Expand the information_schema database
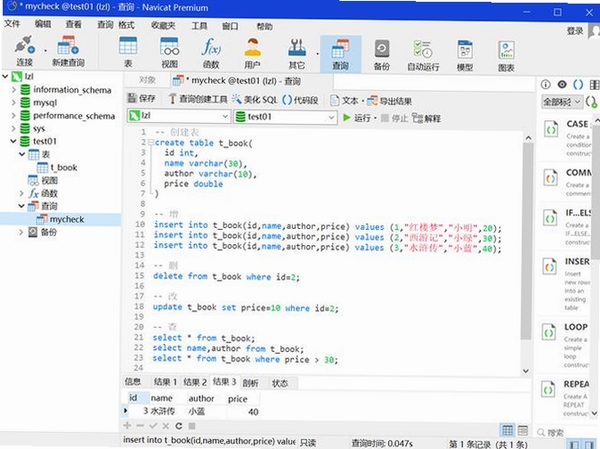 pos(14,90)
